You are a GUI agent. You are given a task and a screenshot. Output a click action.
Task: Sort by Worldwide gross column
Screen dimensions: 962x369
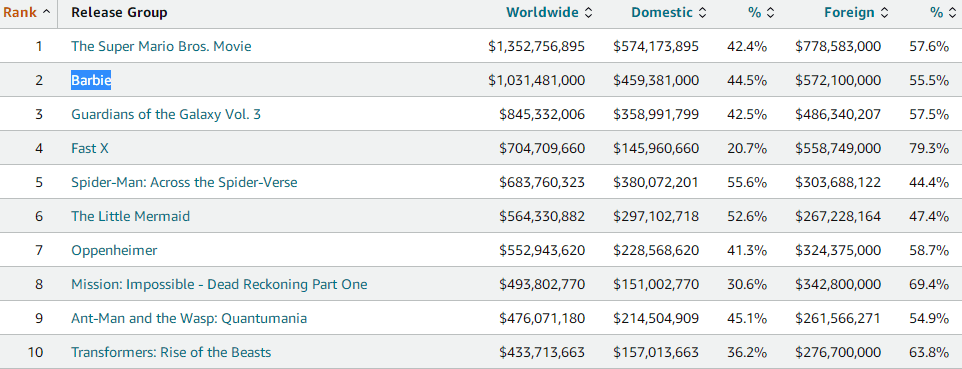[549, 12]
